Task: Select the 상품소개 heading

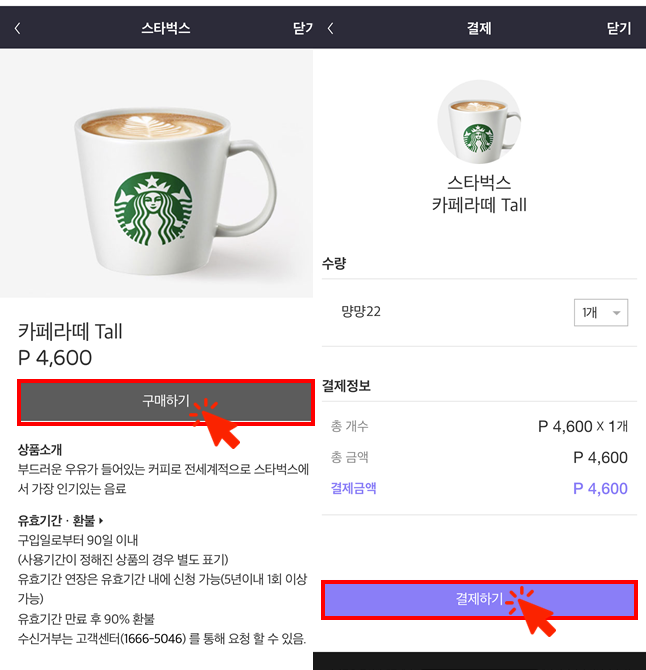Action: pos(40,450)
